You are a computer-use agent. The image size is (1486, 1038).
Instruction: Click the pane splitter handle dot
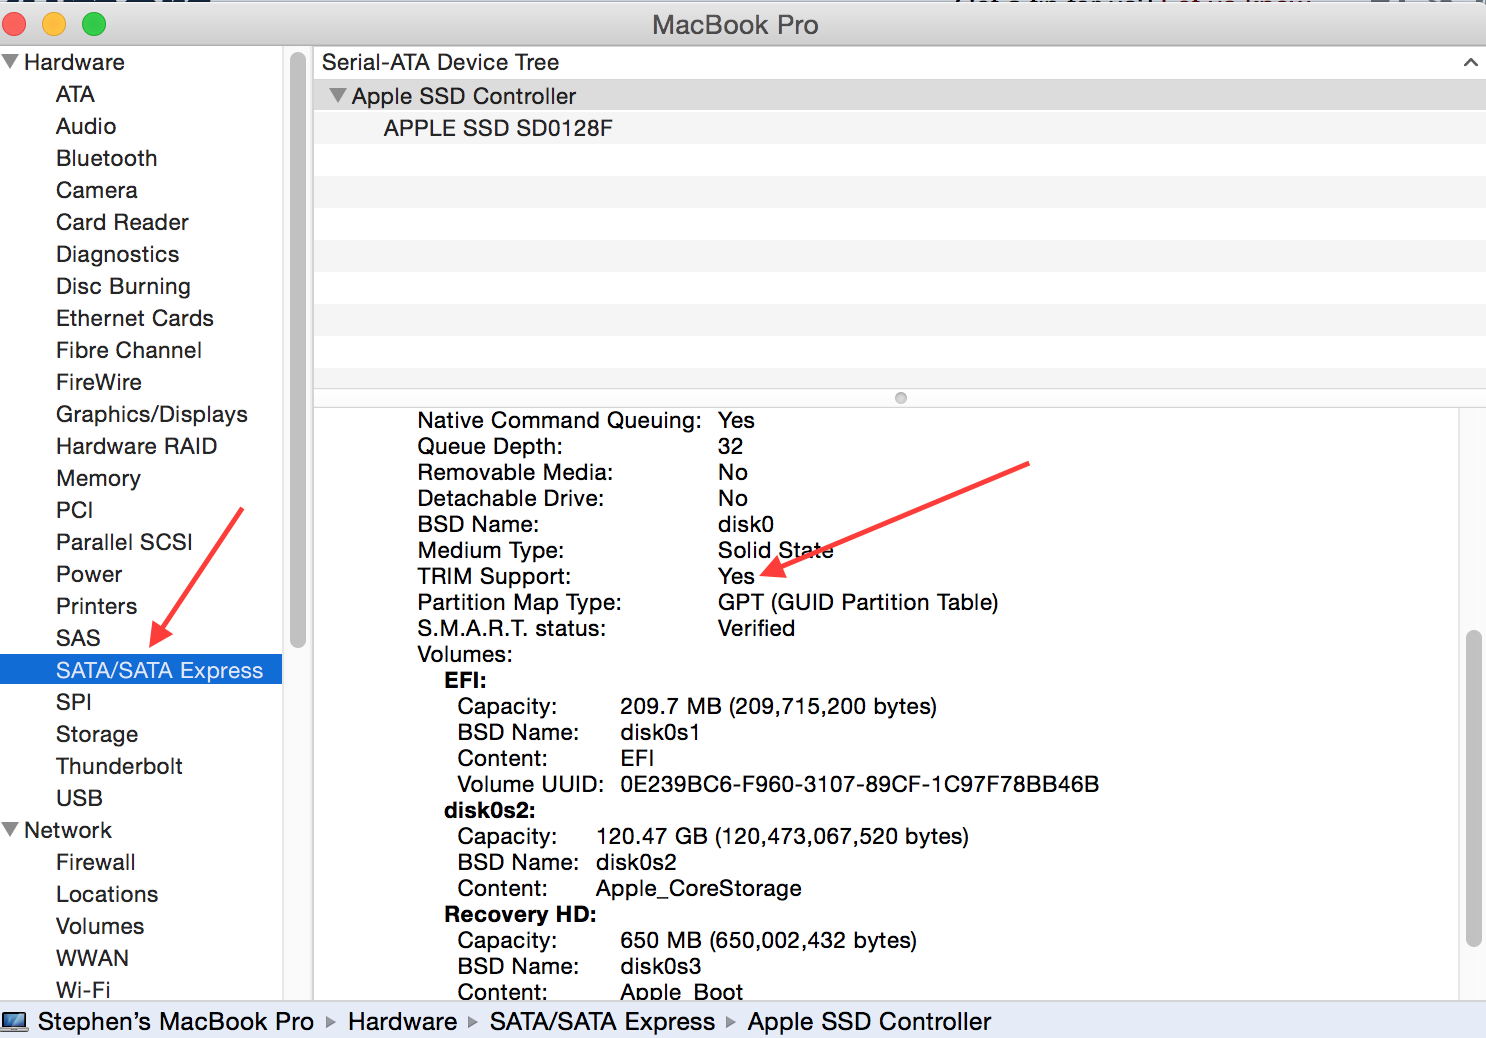point(901,398)
